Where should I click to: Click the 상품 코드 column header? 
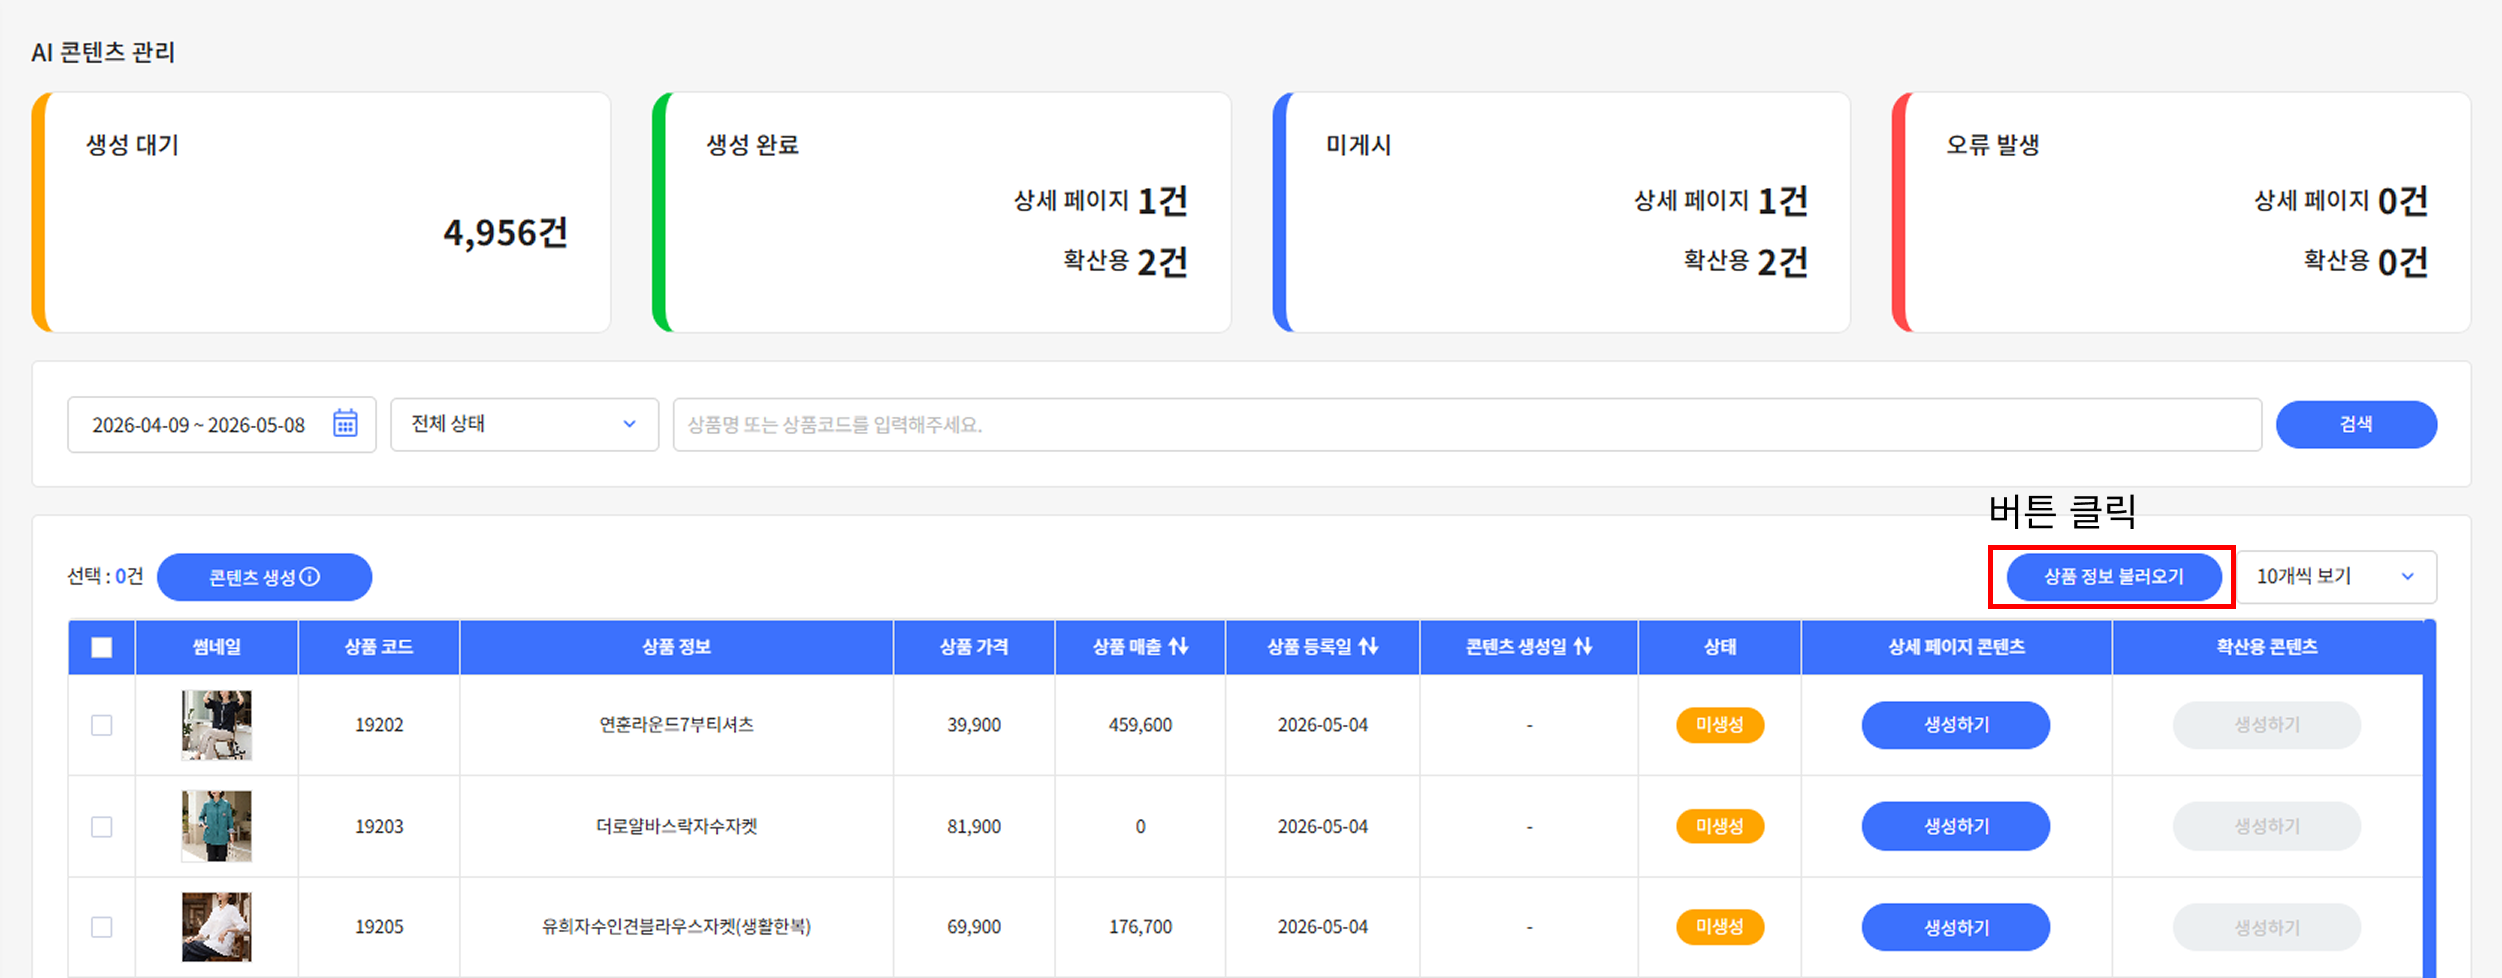pyautogui.click(x=379, y=647)
